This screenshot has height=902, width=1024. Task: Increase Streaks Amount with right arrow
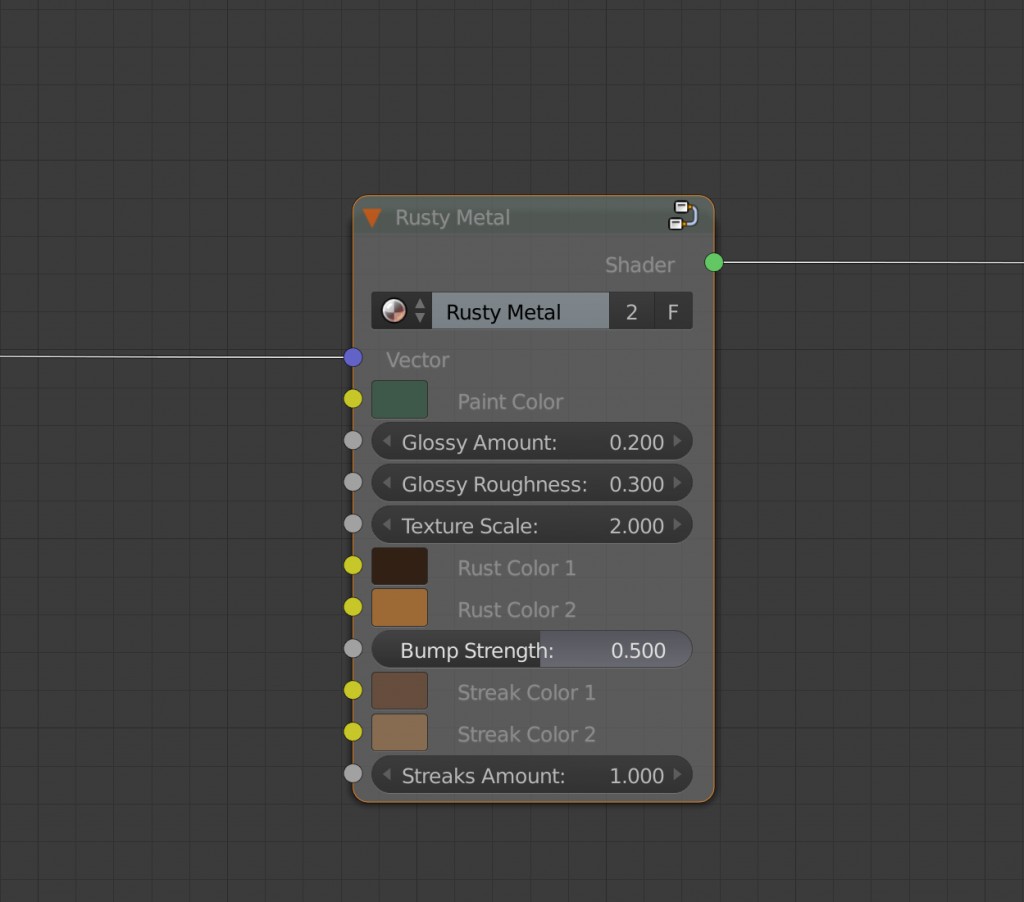click(x=677, y=775)
